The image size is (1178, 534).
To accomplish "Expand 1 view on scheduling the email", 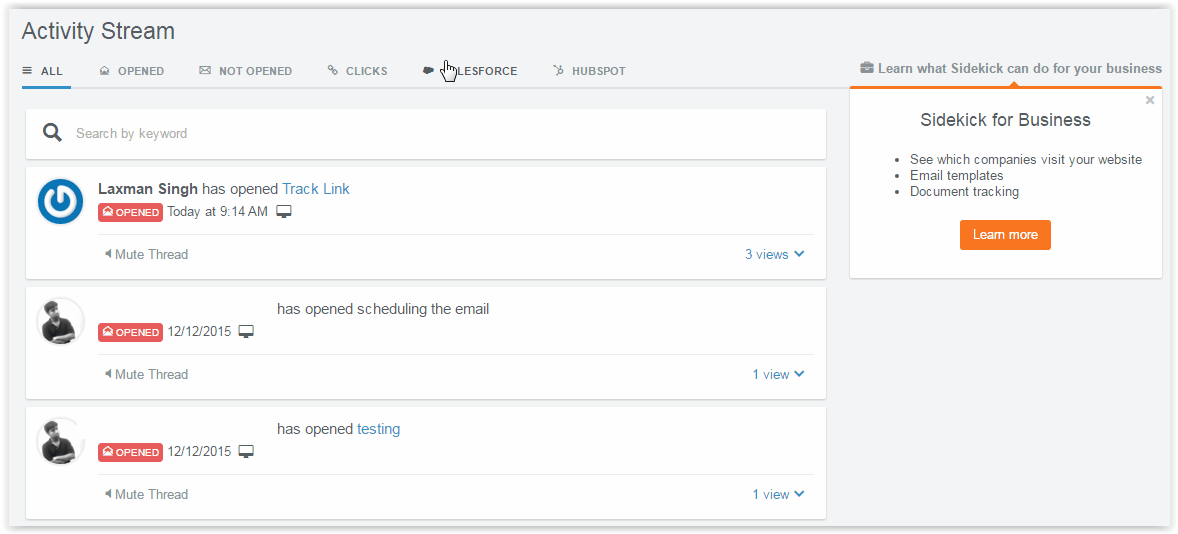I will pyautogui.click(x=778, y=374).
